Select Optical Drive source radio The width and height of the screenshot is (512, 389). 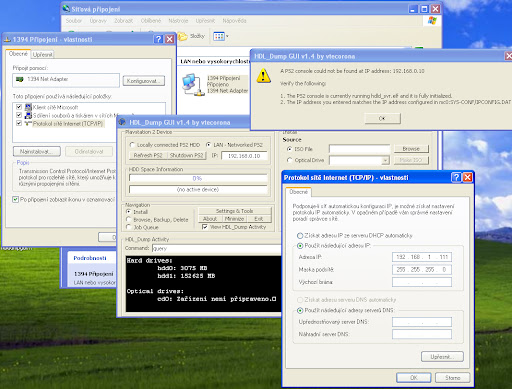point(289,160)
